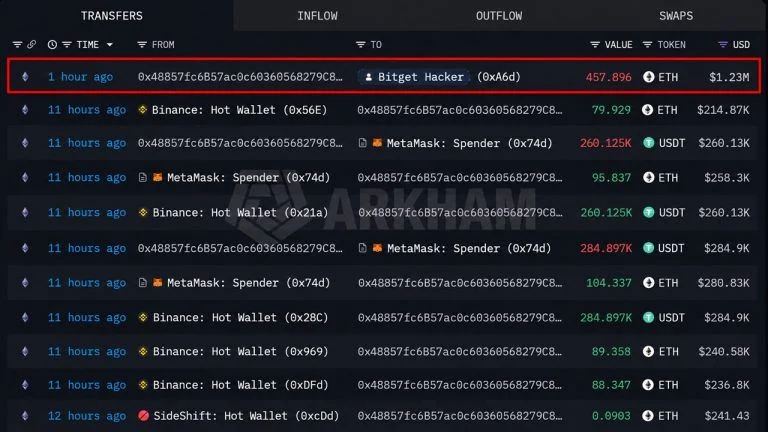Click the Ethereum icon on the Bitget Hacker row
Screen dimensions: 768x432
coord(25,77)
